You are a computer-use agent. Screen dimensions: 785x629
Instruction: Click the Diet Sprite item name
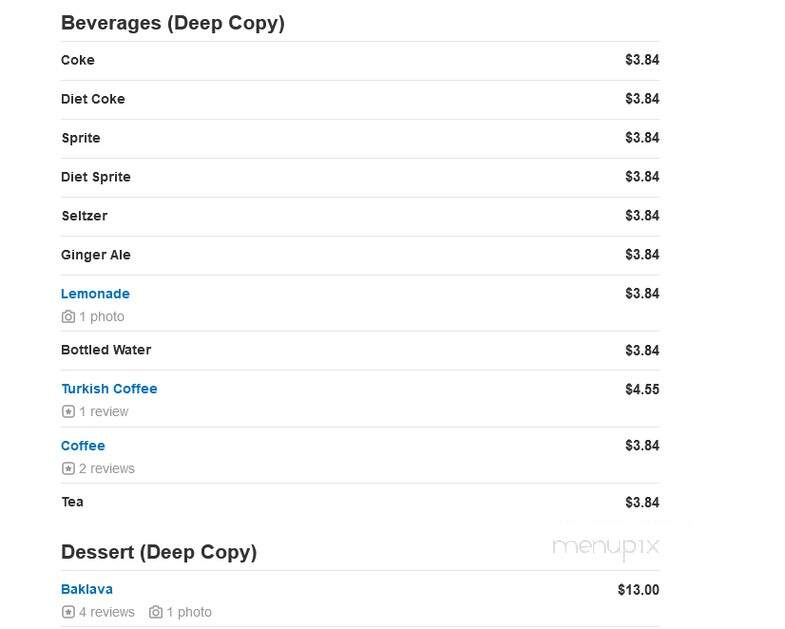click(96, 177)
